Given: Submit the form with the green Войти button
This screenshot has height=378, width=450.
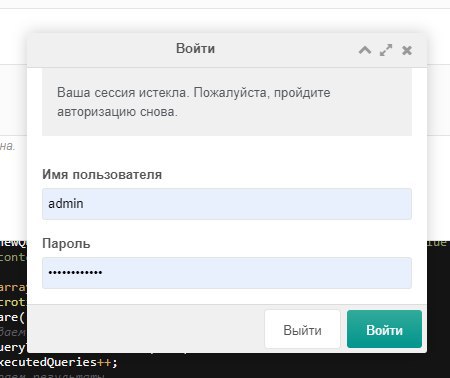Looking at the screenshot, I should 384,329.
